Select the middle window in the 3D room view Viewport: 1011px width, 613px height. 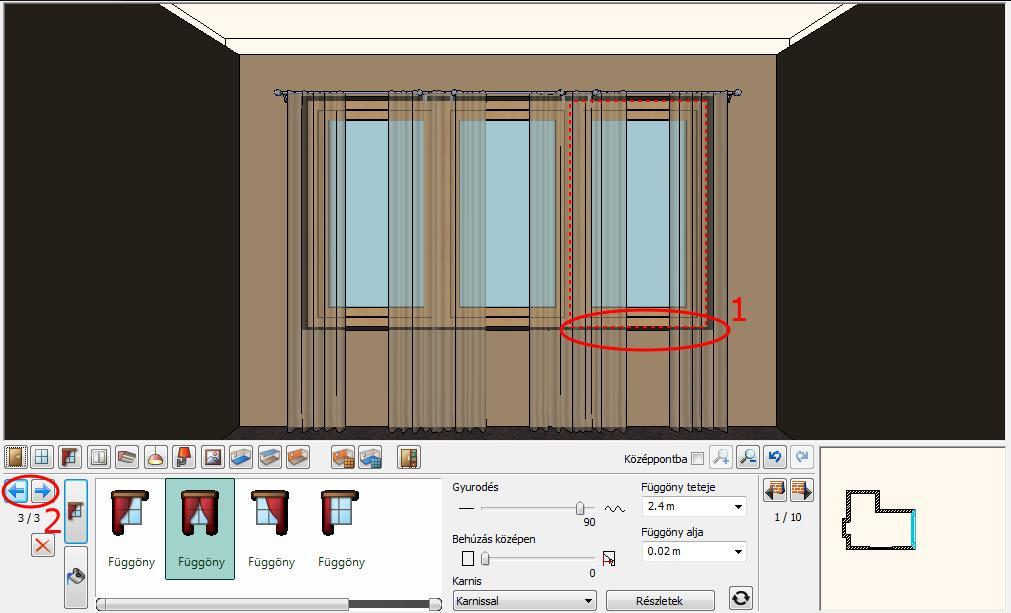coord(507,213)
